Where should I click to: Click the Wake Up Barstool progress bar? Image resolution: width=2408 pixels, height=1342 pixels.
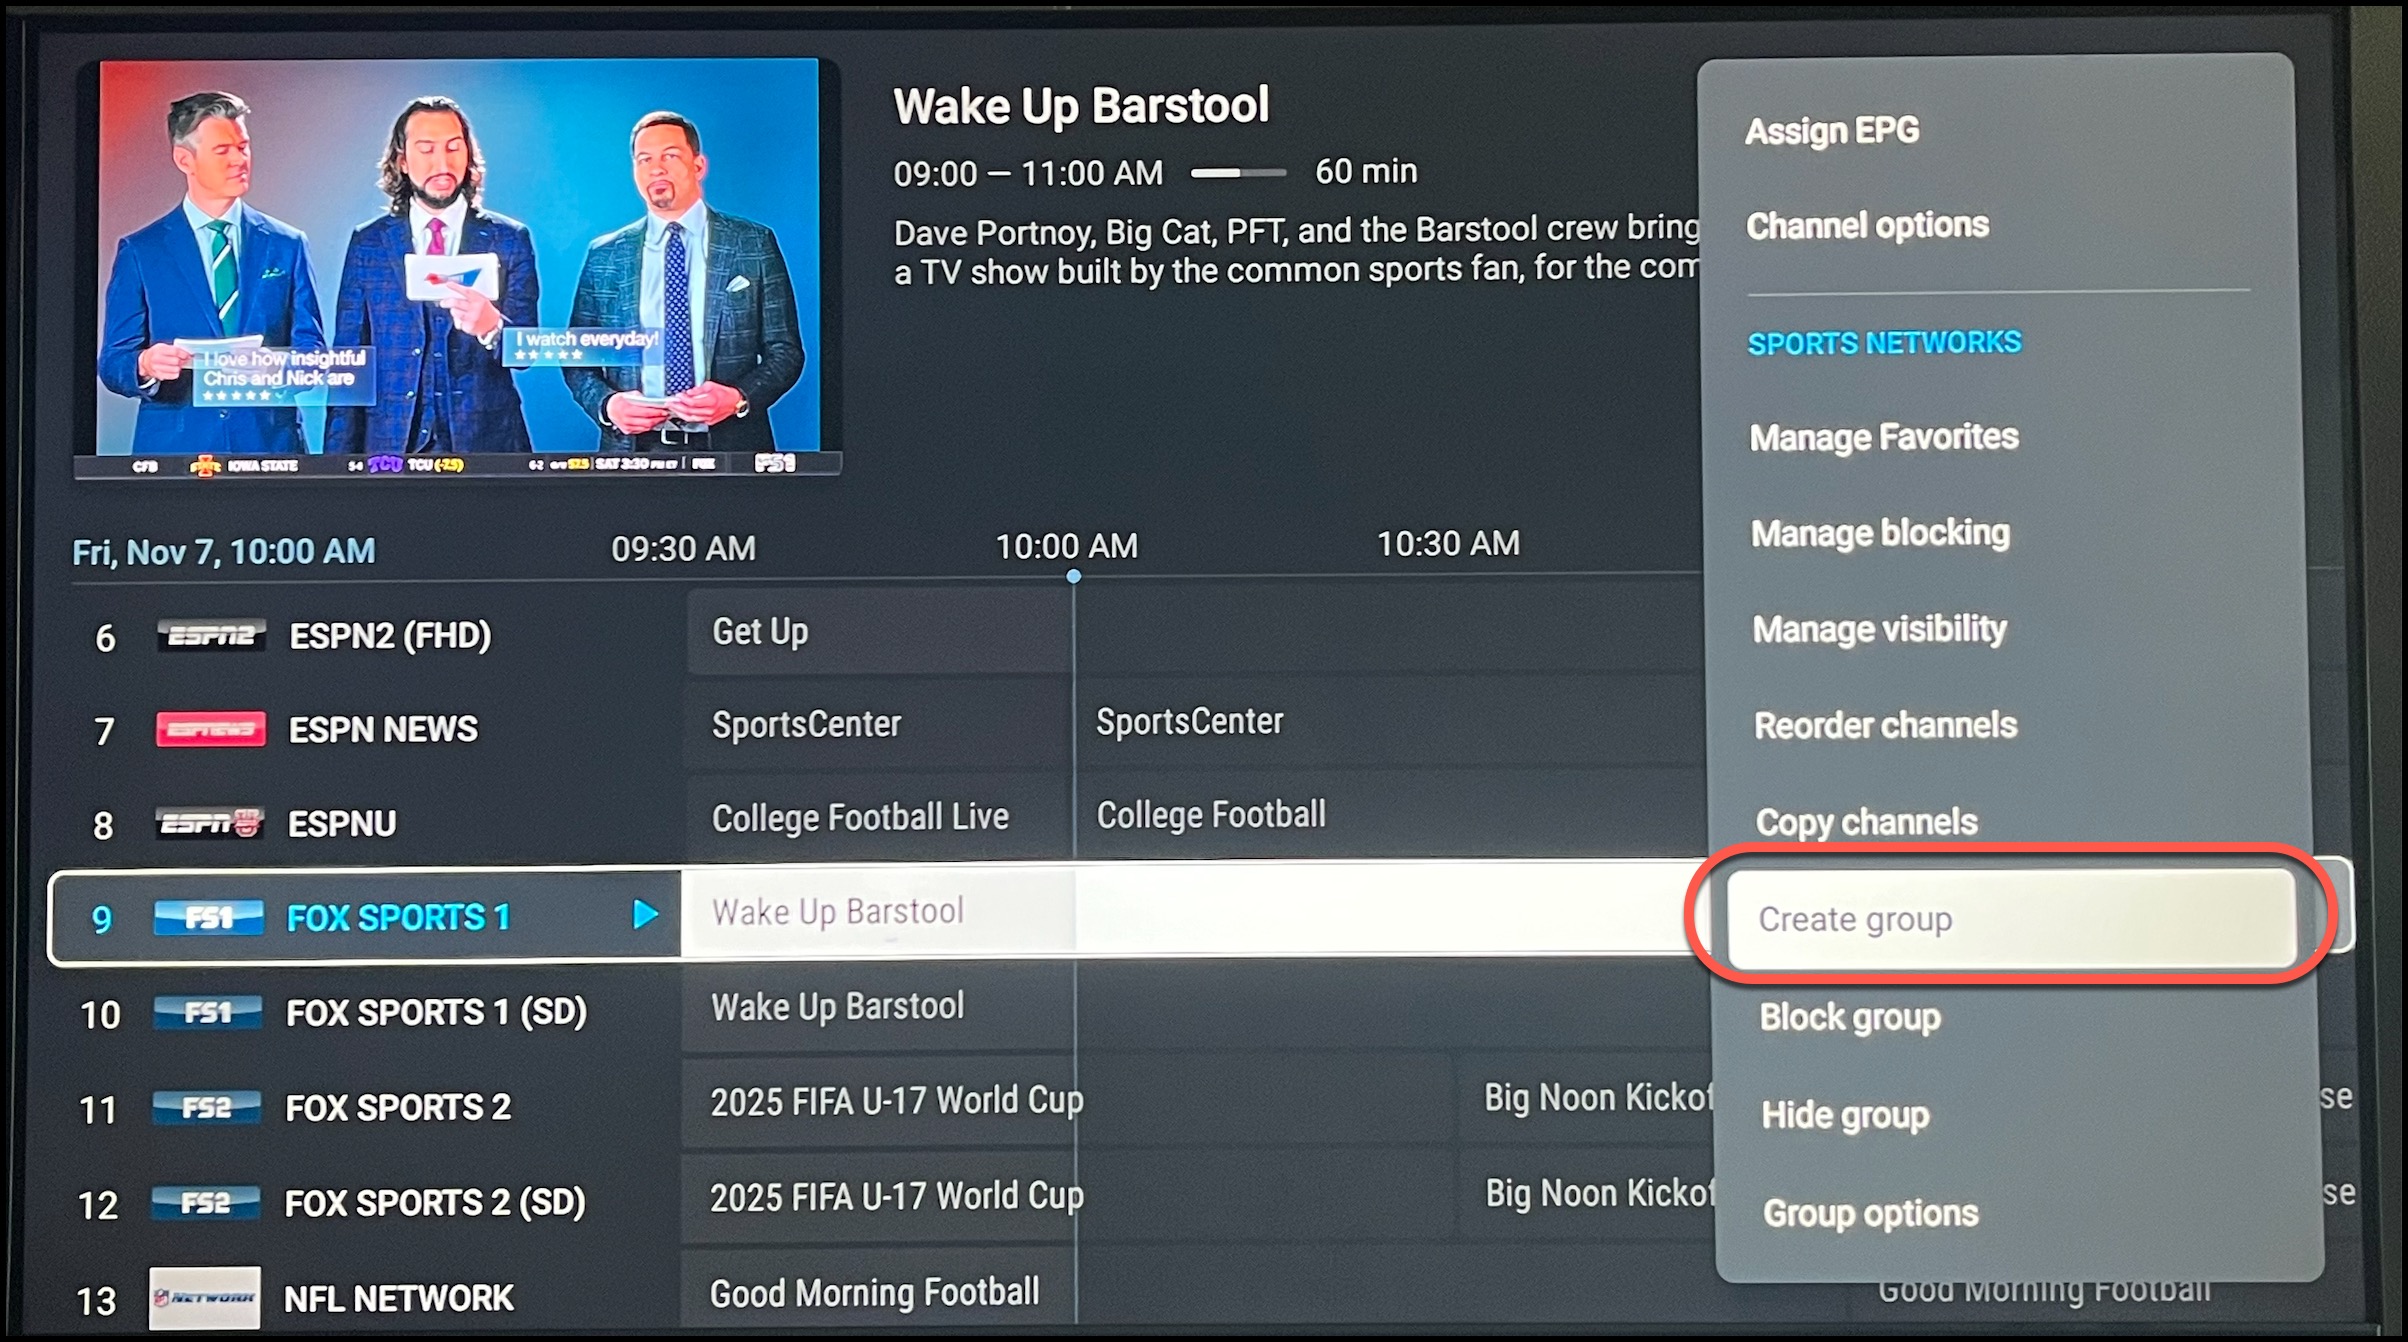coord(1238,173)
